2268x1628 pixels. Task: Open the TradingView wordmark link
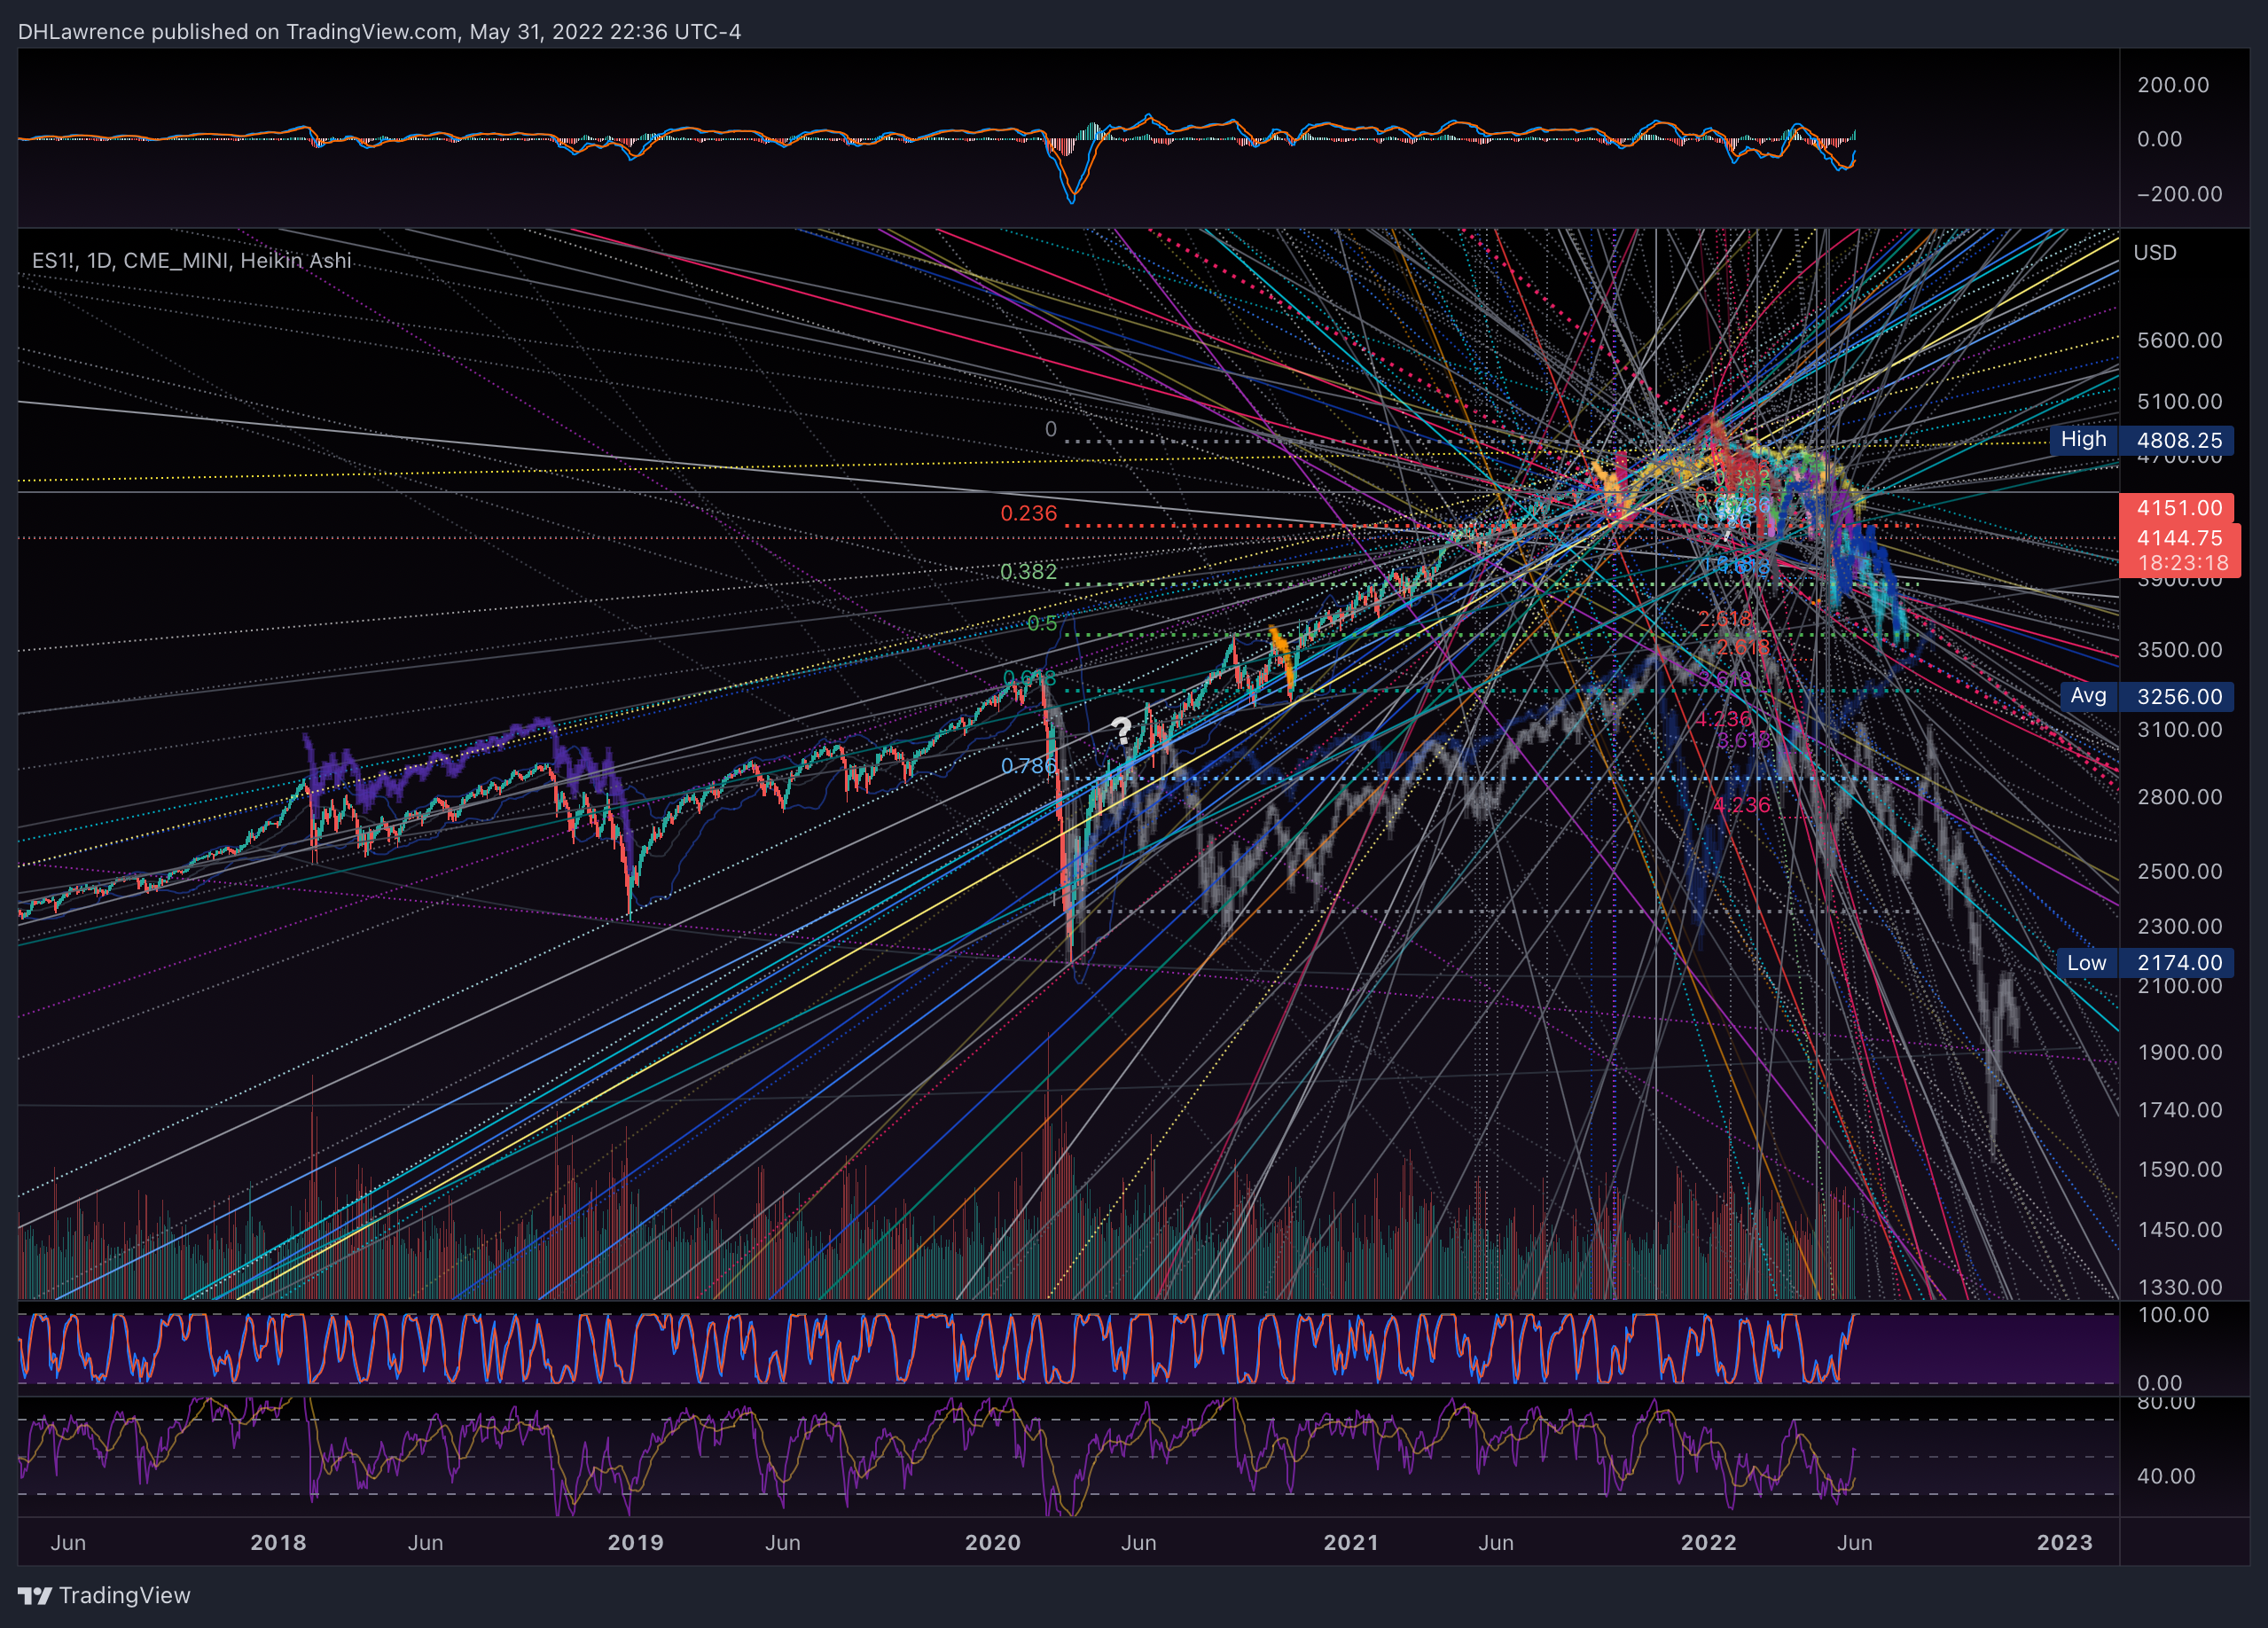coord(124,1595)
